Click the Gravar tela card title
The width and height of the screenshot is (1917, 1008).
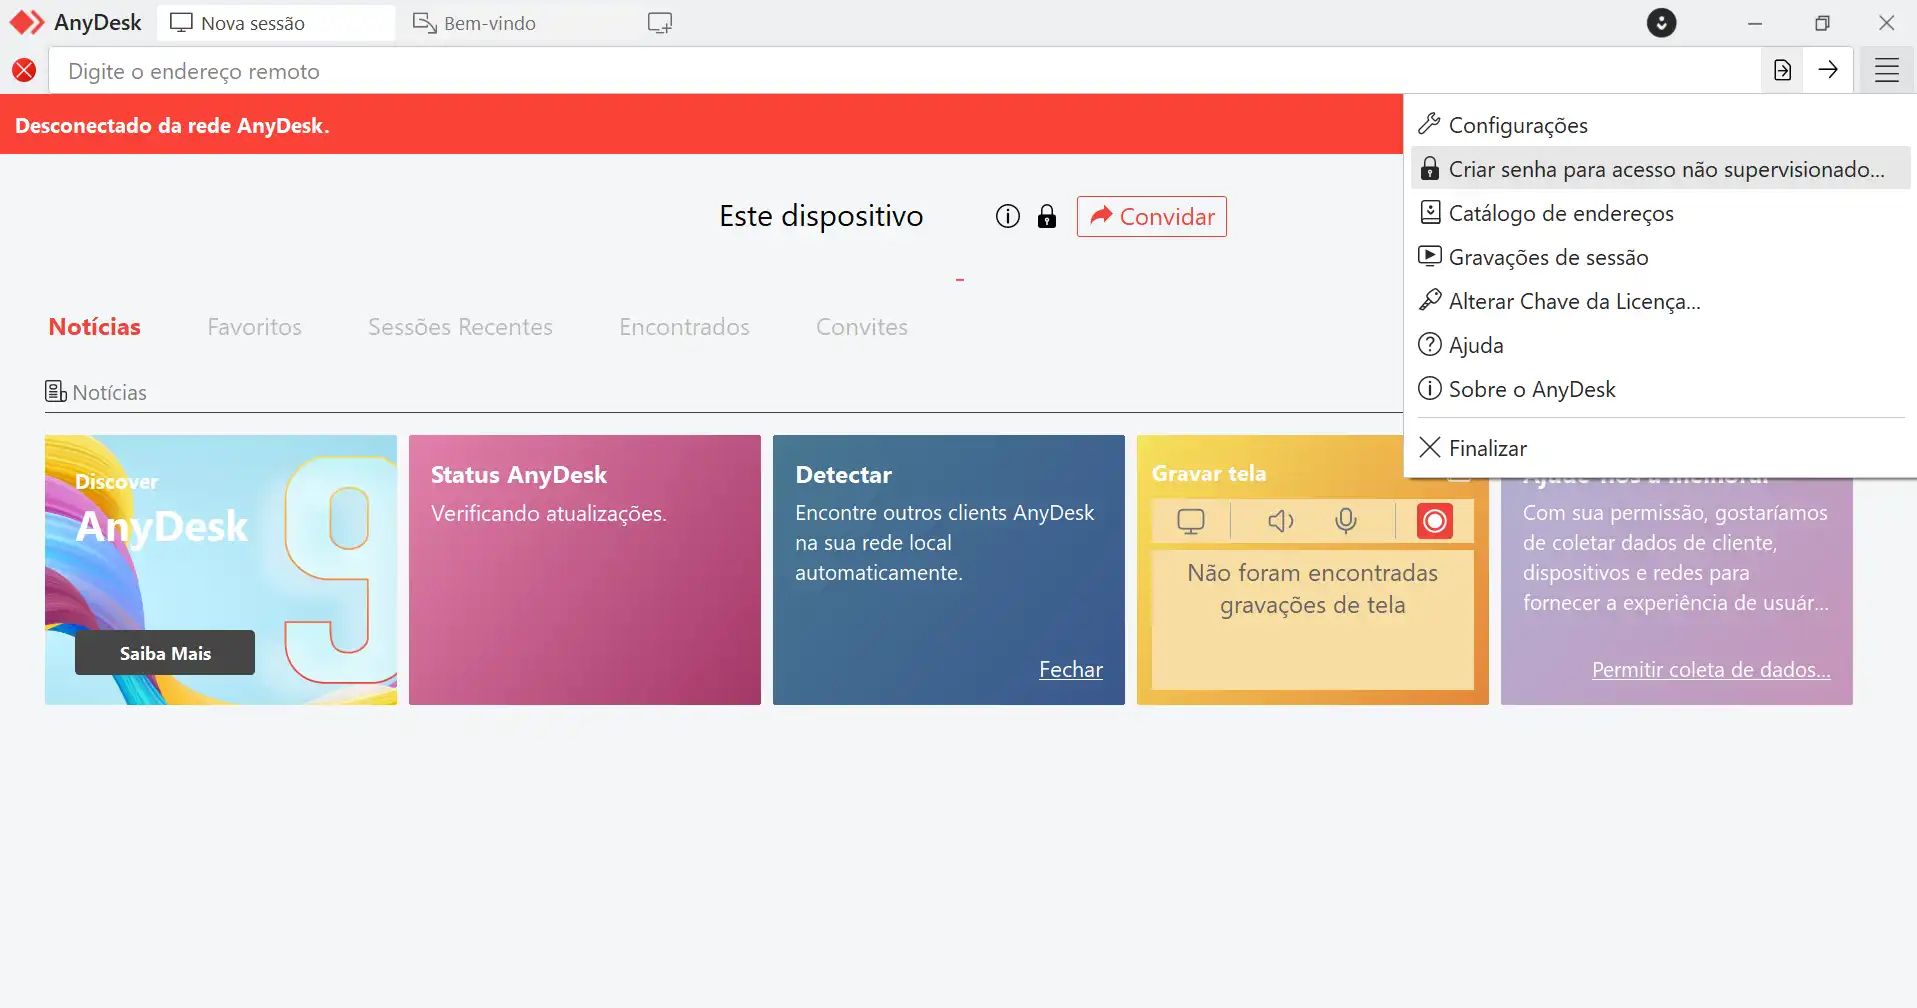1209,473
